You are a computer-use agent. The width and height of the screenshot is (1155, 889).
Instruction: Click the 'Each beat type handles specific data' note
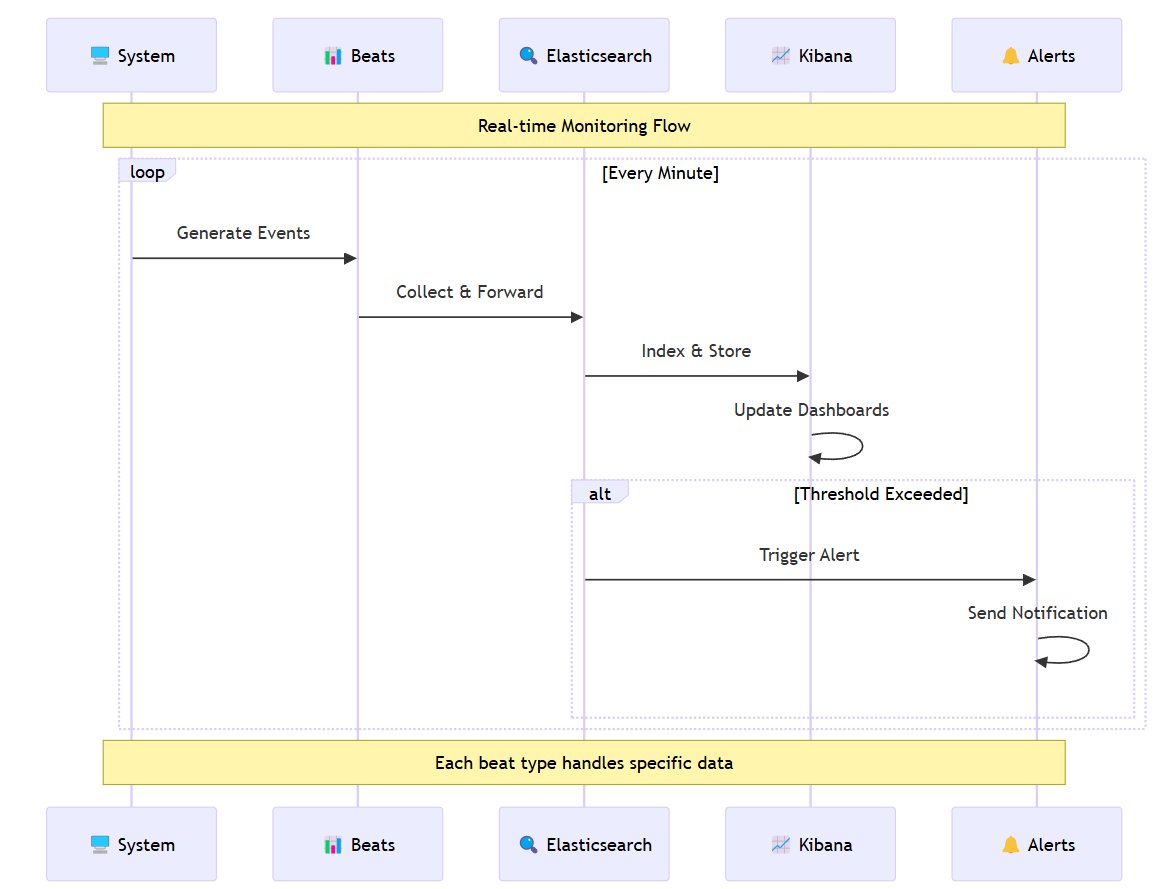pyautogui.click(x=584, y=762)
